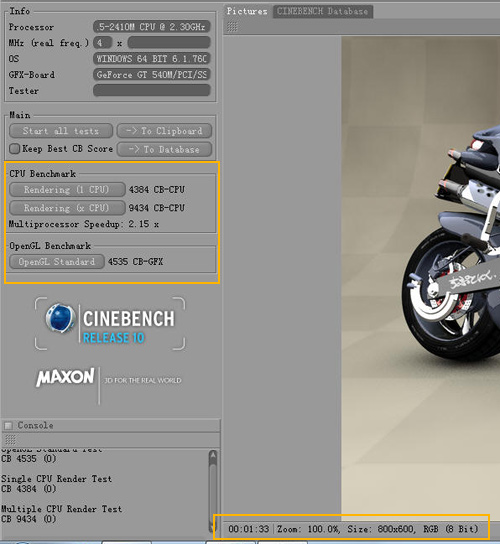Image resolution: width=500 pixels, height=544 pixels.
Task: Click the Multiprocessor Speedup 2.15 x text
Action: 84,224
